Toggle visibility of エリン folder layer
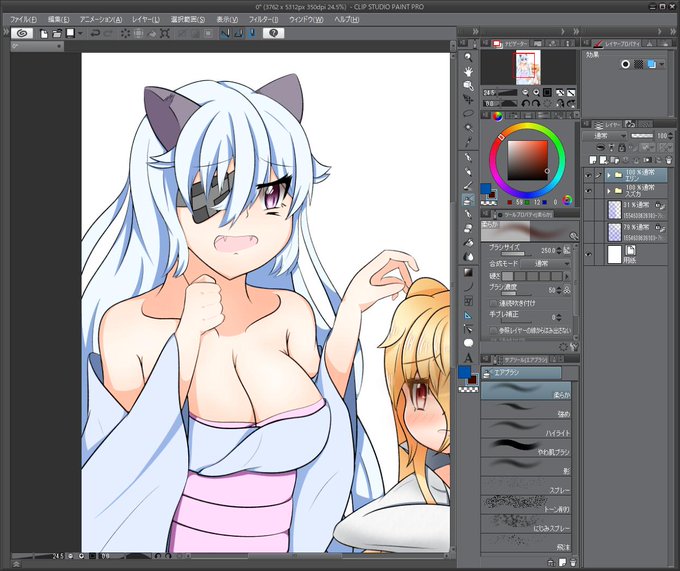 pyautogui.click(x=588, y=175)
